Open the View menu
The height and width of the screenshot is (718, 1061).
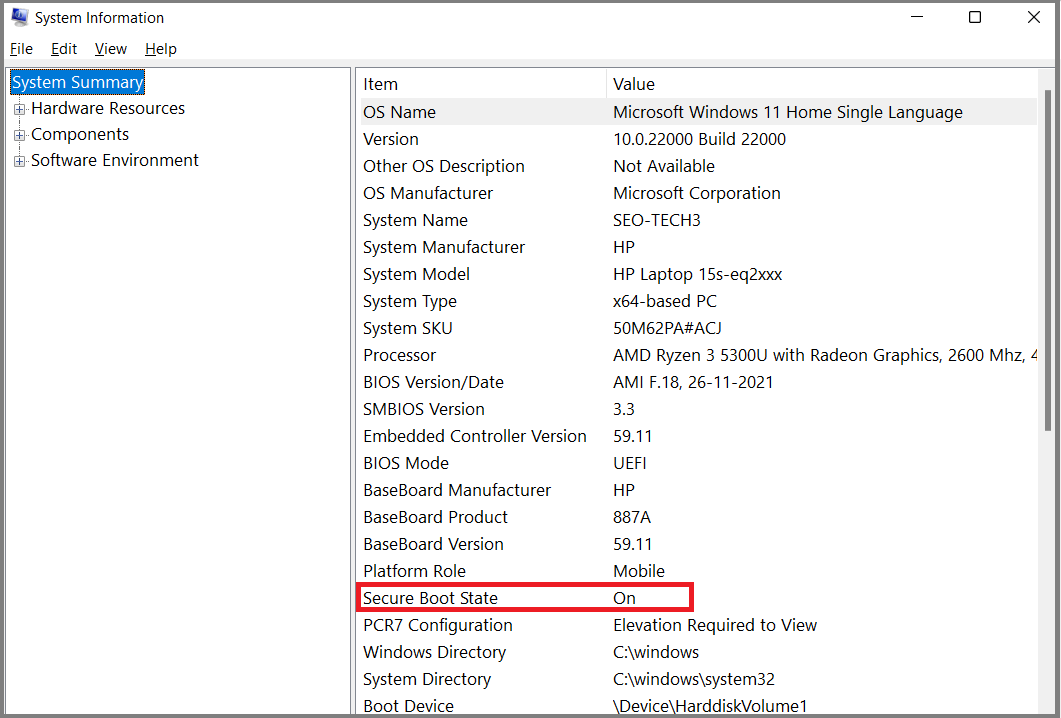(110, 49)
